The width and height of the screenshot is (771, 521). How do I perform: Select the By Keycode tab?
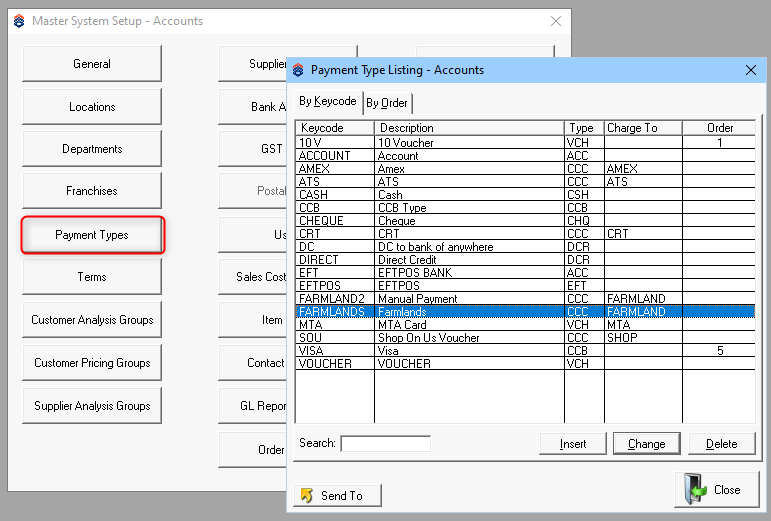[327, 102]
